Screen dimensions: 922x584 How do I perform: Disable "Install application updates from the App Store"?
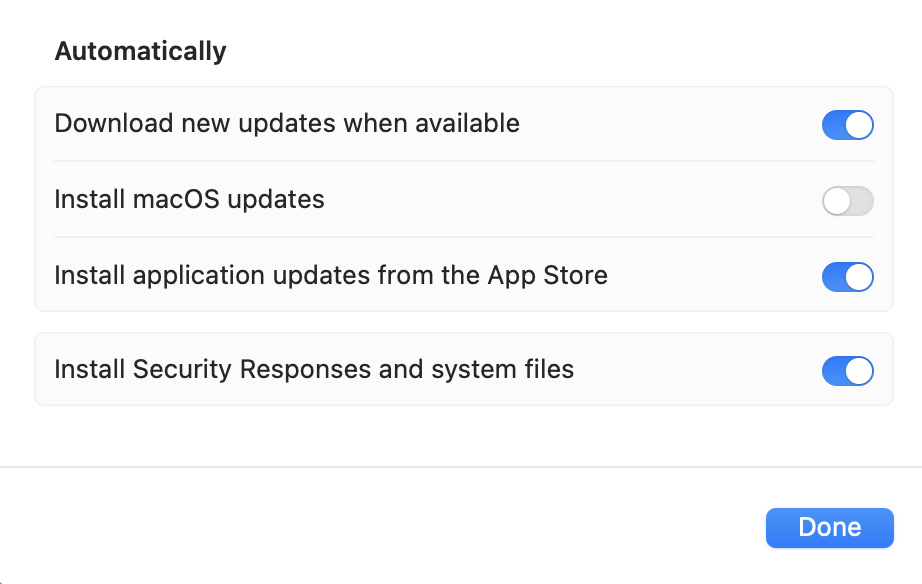[x=847, y=276]
